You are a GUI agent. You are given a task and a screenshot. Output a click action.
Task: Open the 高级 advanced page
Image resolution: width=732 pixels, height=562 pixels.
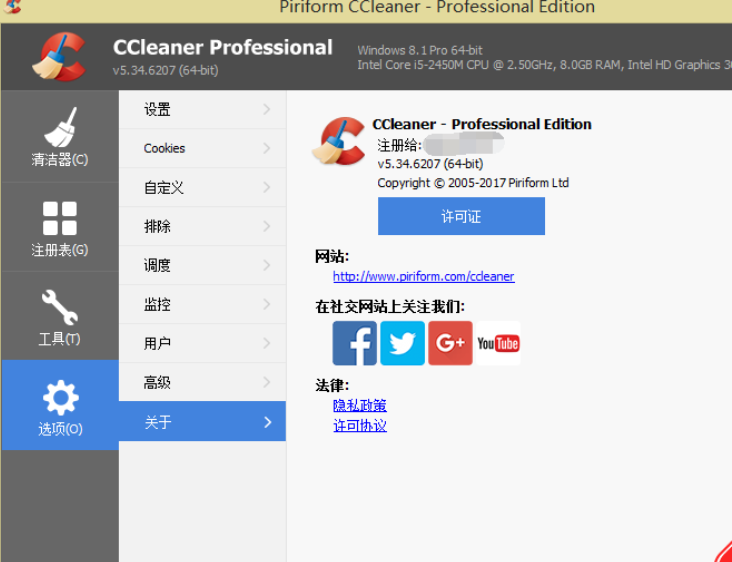[x=203, y=382]
